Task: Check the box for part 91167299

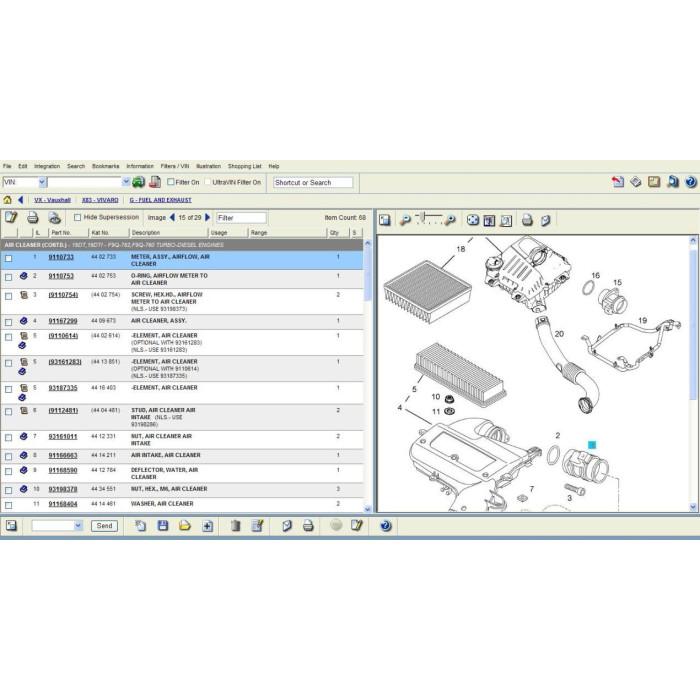Action: [x=8, y=322]
